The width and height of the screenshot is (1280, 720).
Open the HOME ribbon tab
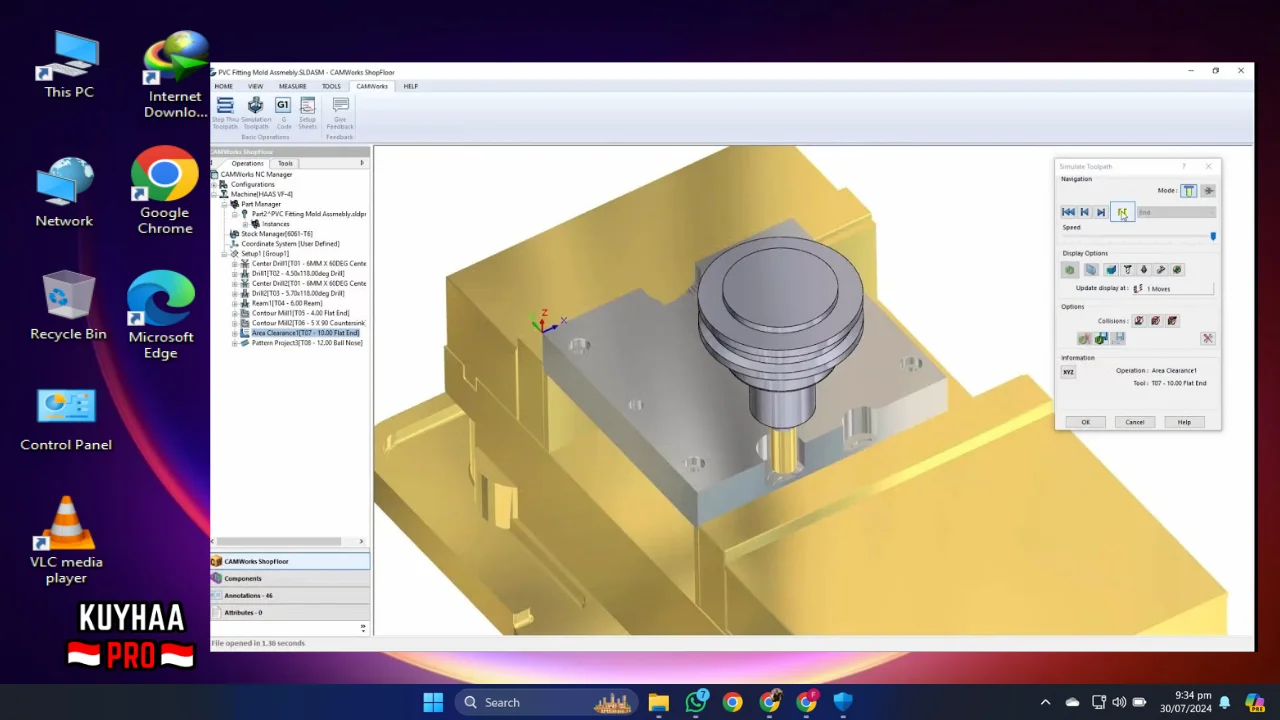[x=223, y=86]
